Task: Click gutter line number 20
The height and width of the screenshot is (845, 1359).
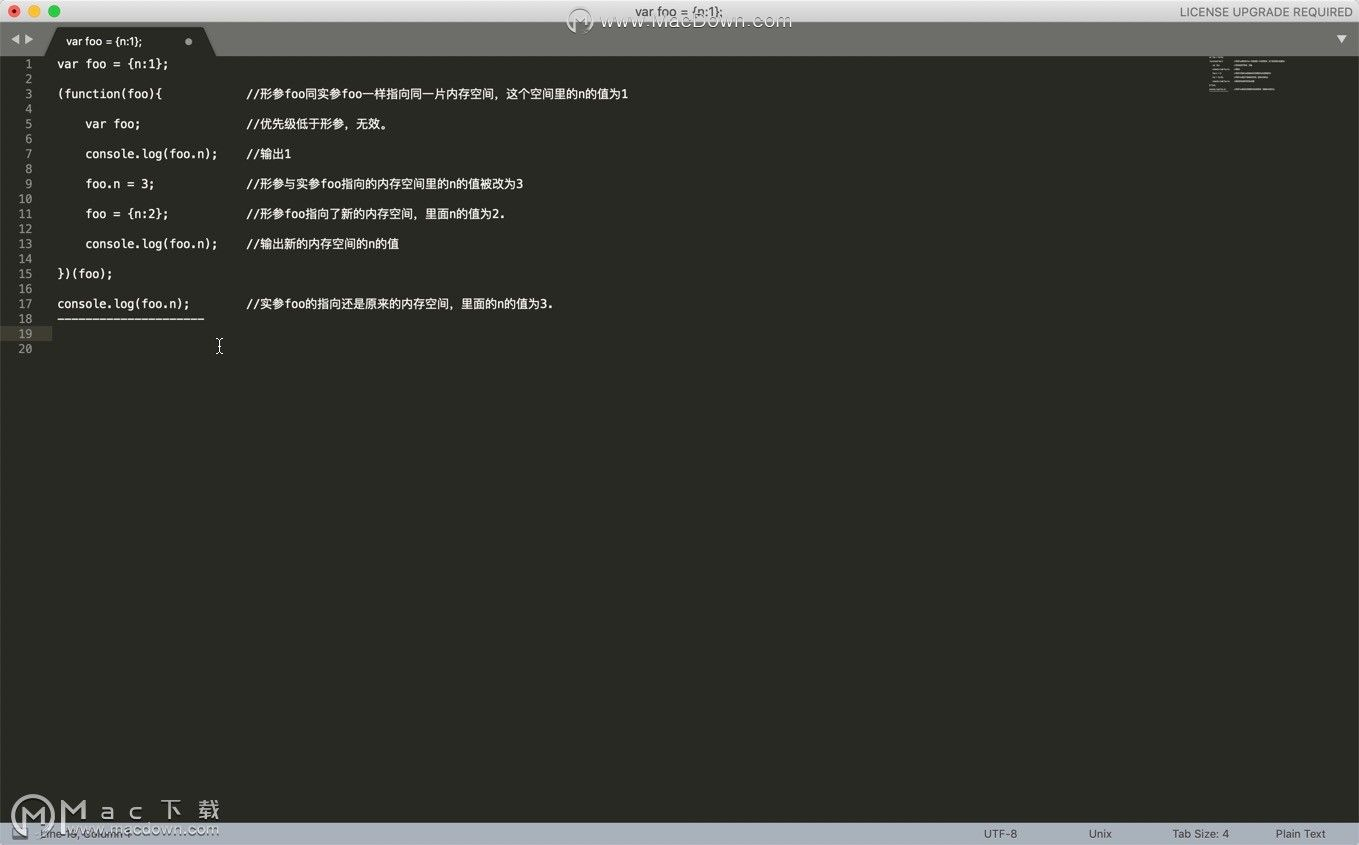Action: click(x=25, y=349)
